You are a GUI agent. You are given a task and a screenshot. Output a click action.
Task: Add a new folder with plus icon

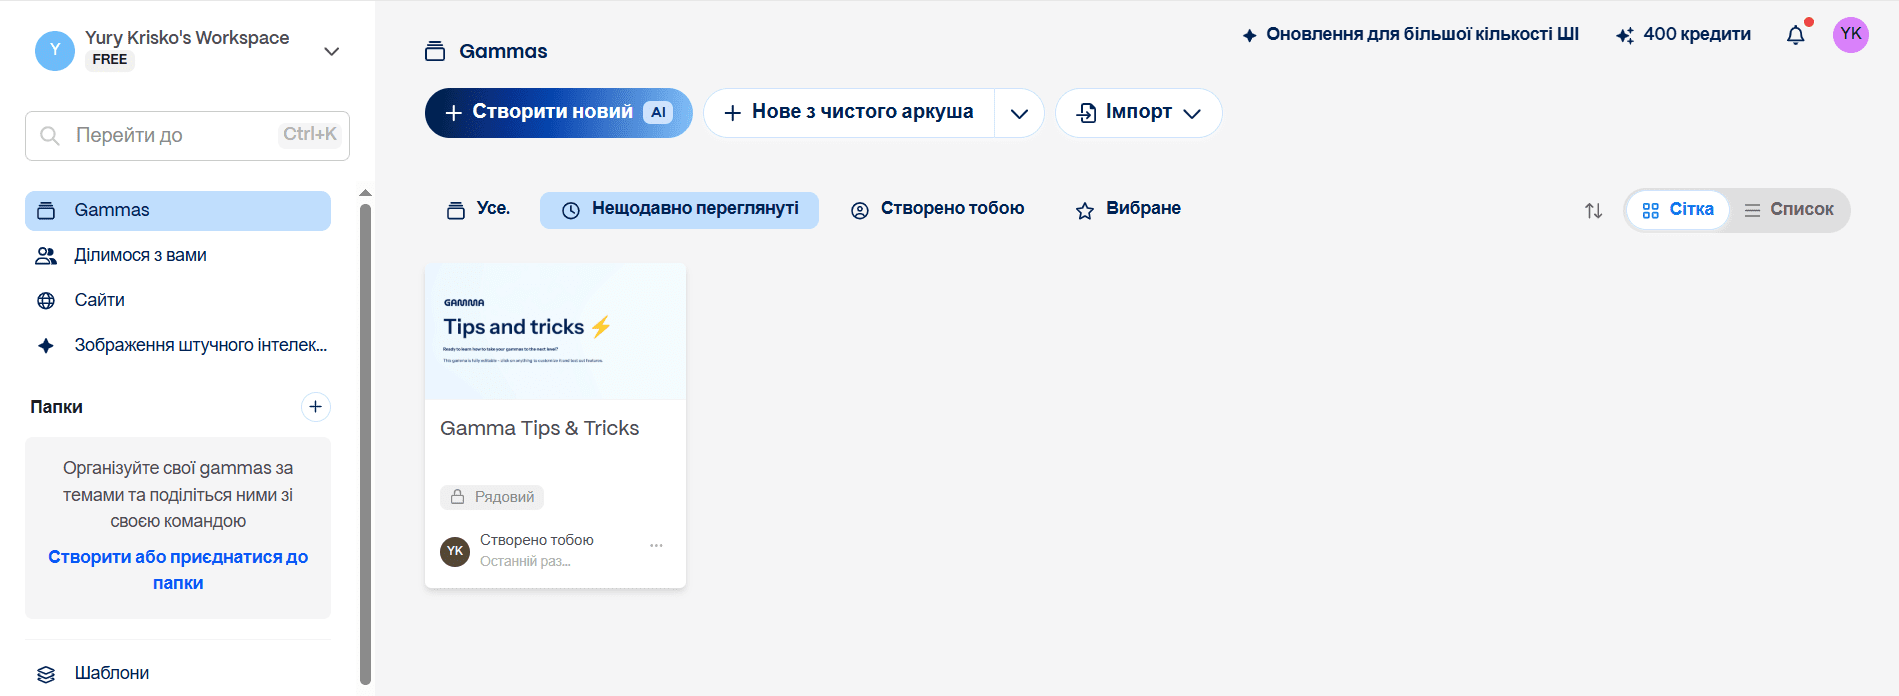(315, 406)
